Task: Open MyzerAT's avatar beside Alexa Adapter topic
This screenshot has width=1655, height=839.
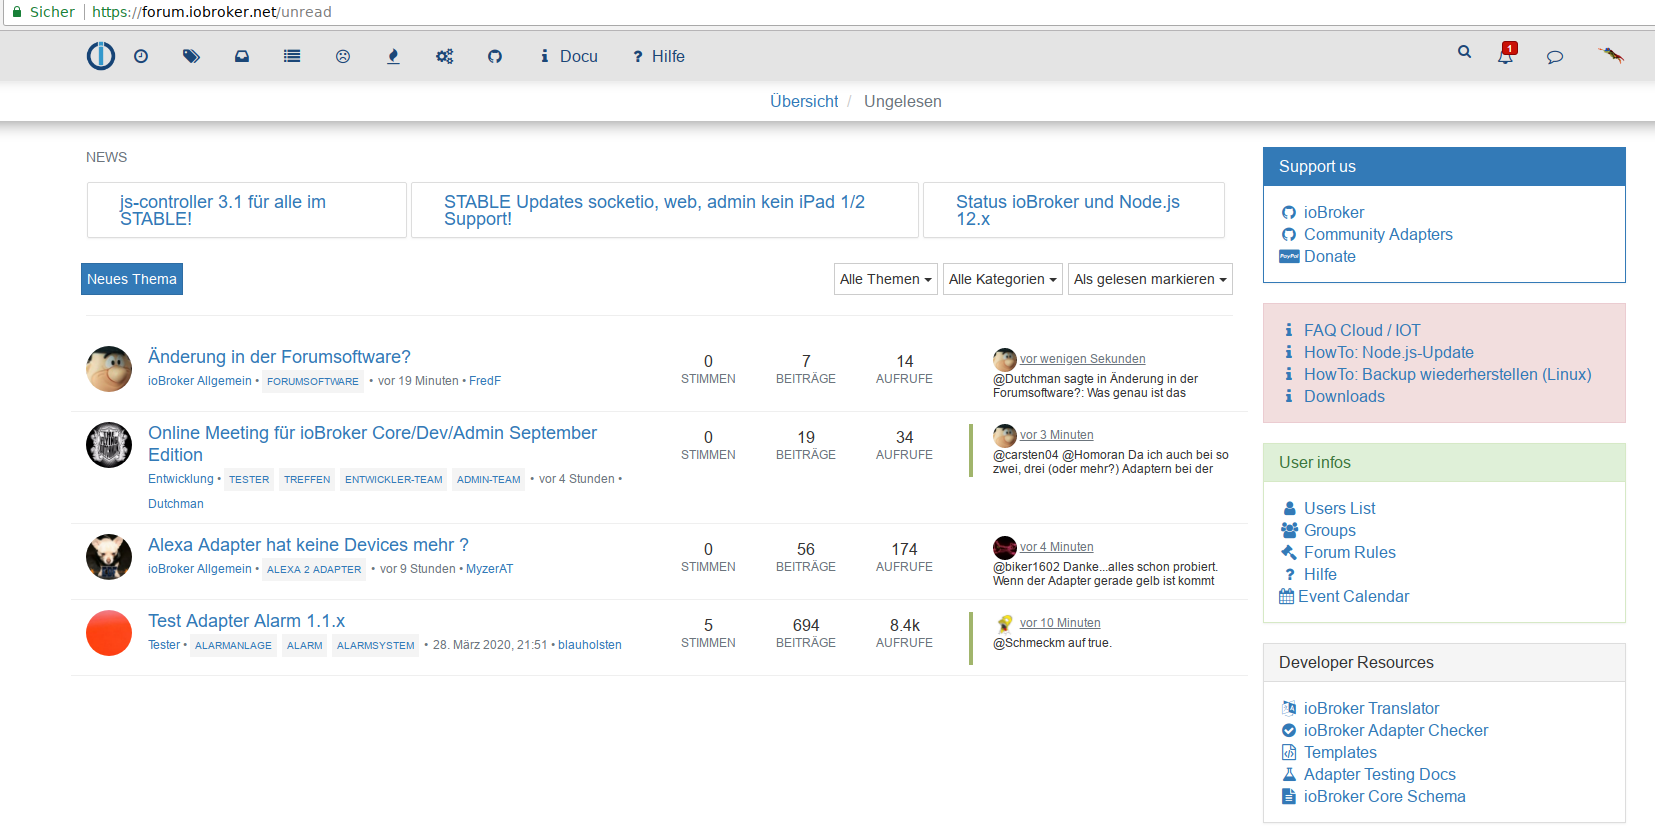Action: pyautogui.click(x=109, y=557)
